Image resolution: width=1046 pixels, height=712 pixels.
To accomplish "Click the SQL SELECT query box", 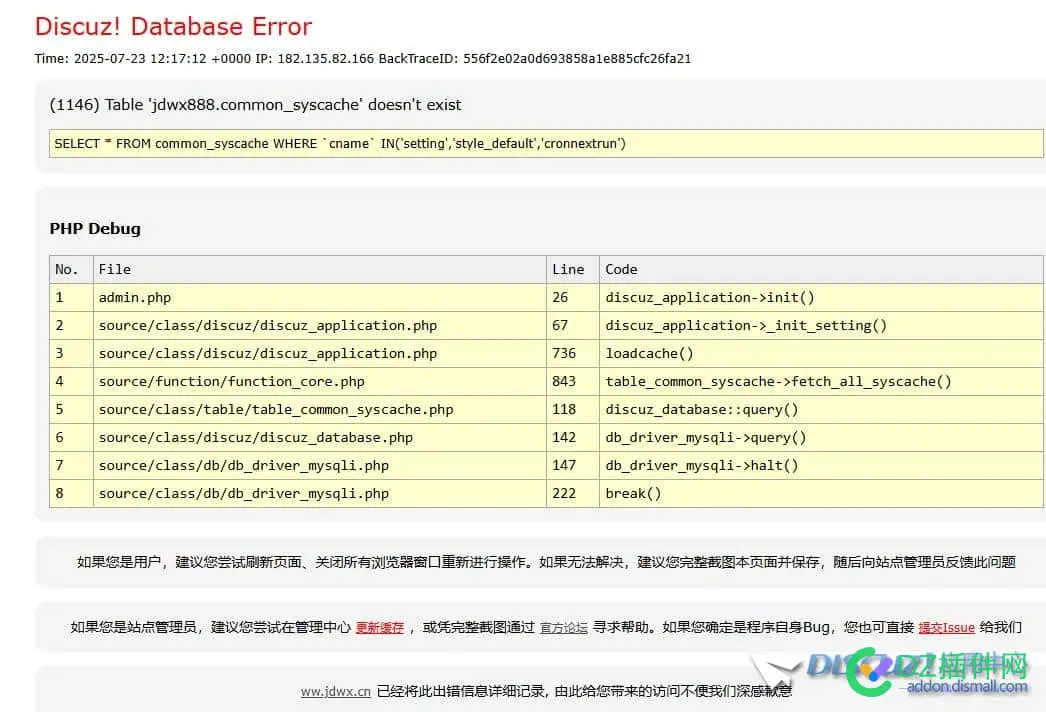I will (545, 144).
